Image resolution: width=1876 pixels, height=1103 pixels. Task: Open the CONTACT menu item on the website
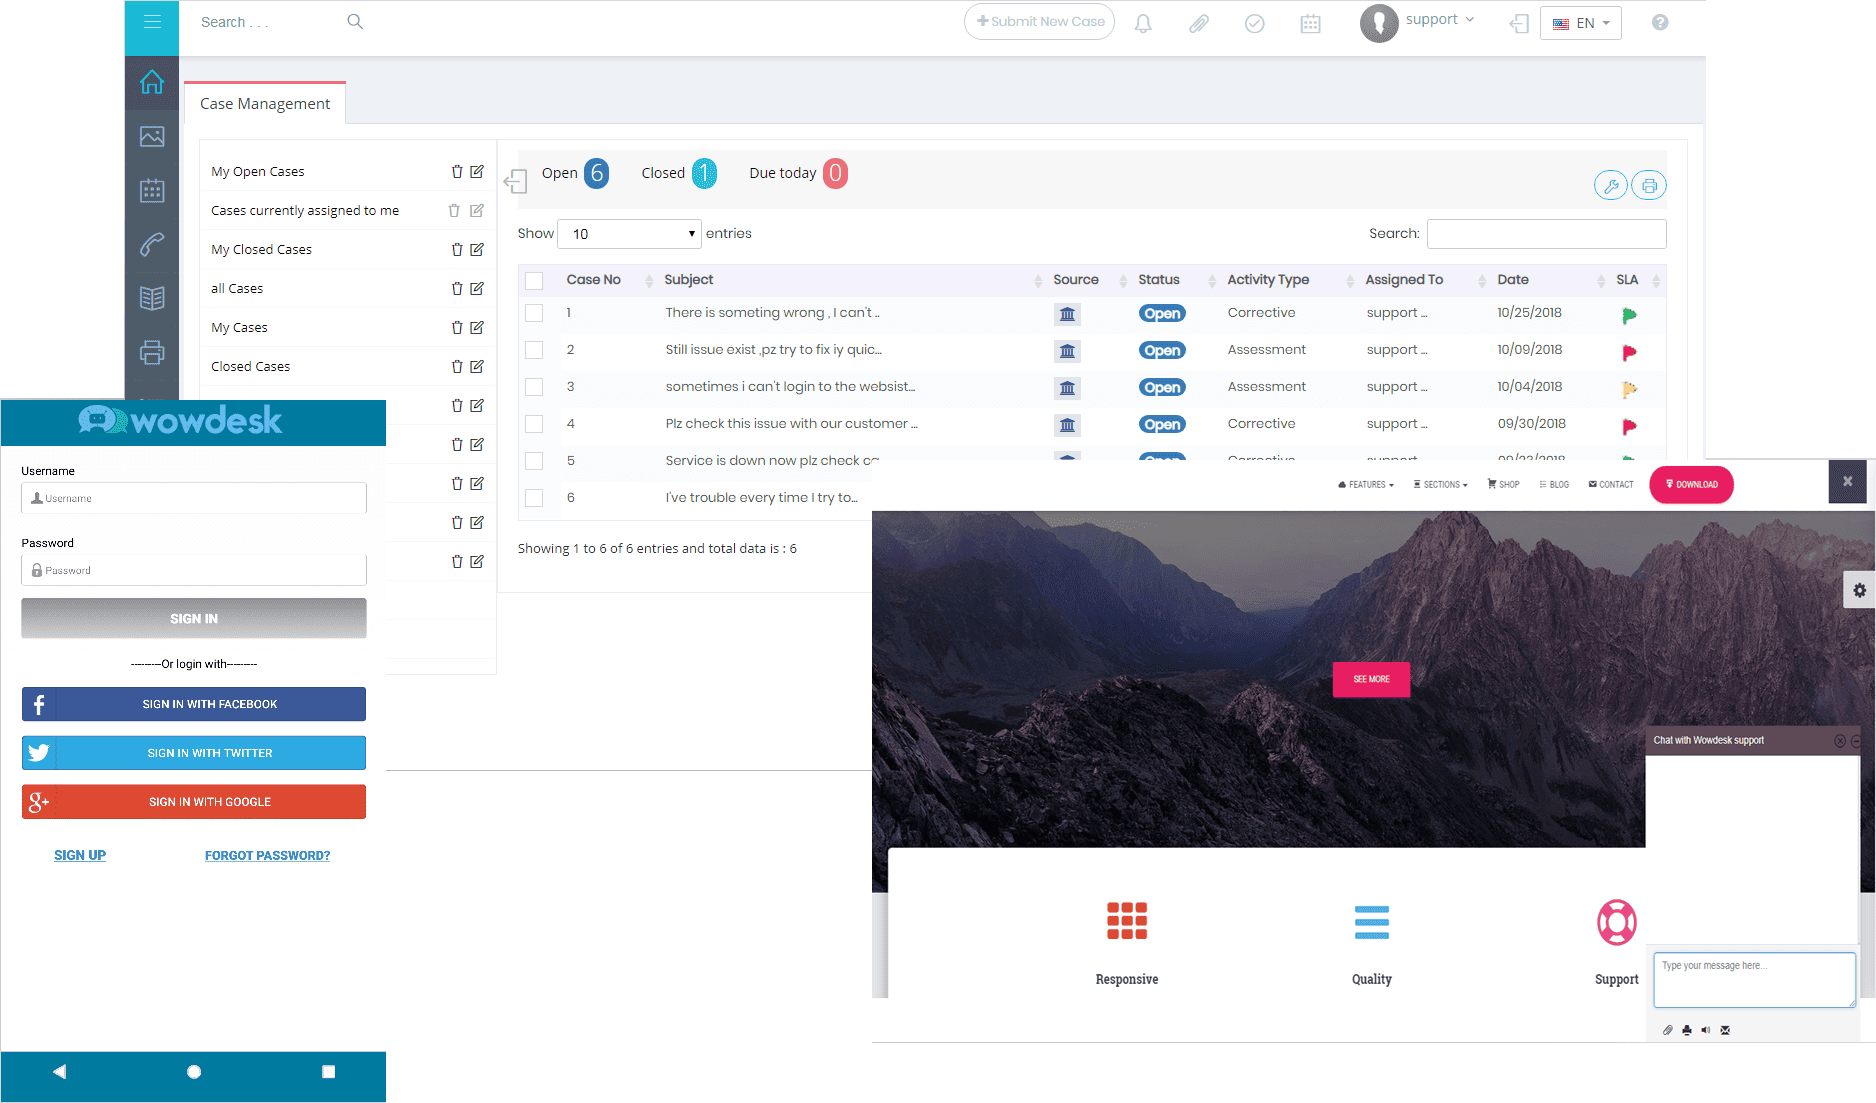[x=1610, y=484]
